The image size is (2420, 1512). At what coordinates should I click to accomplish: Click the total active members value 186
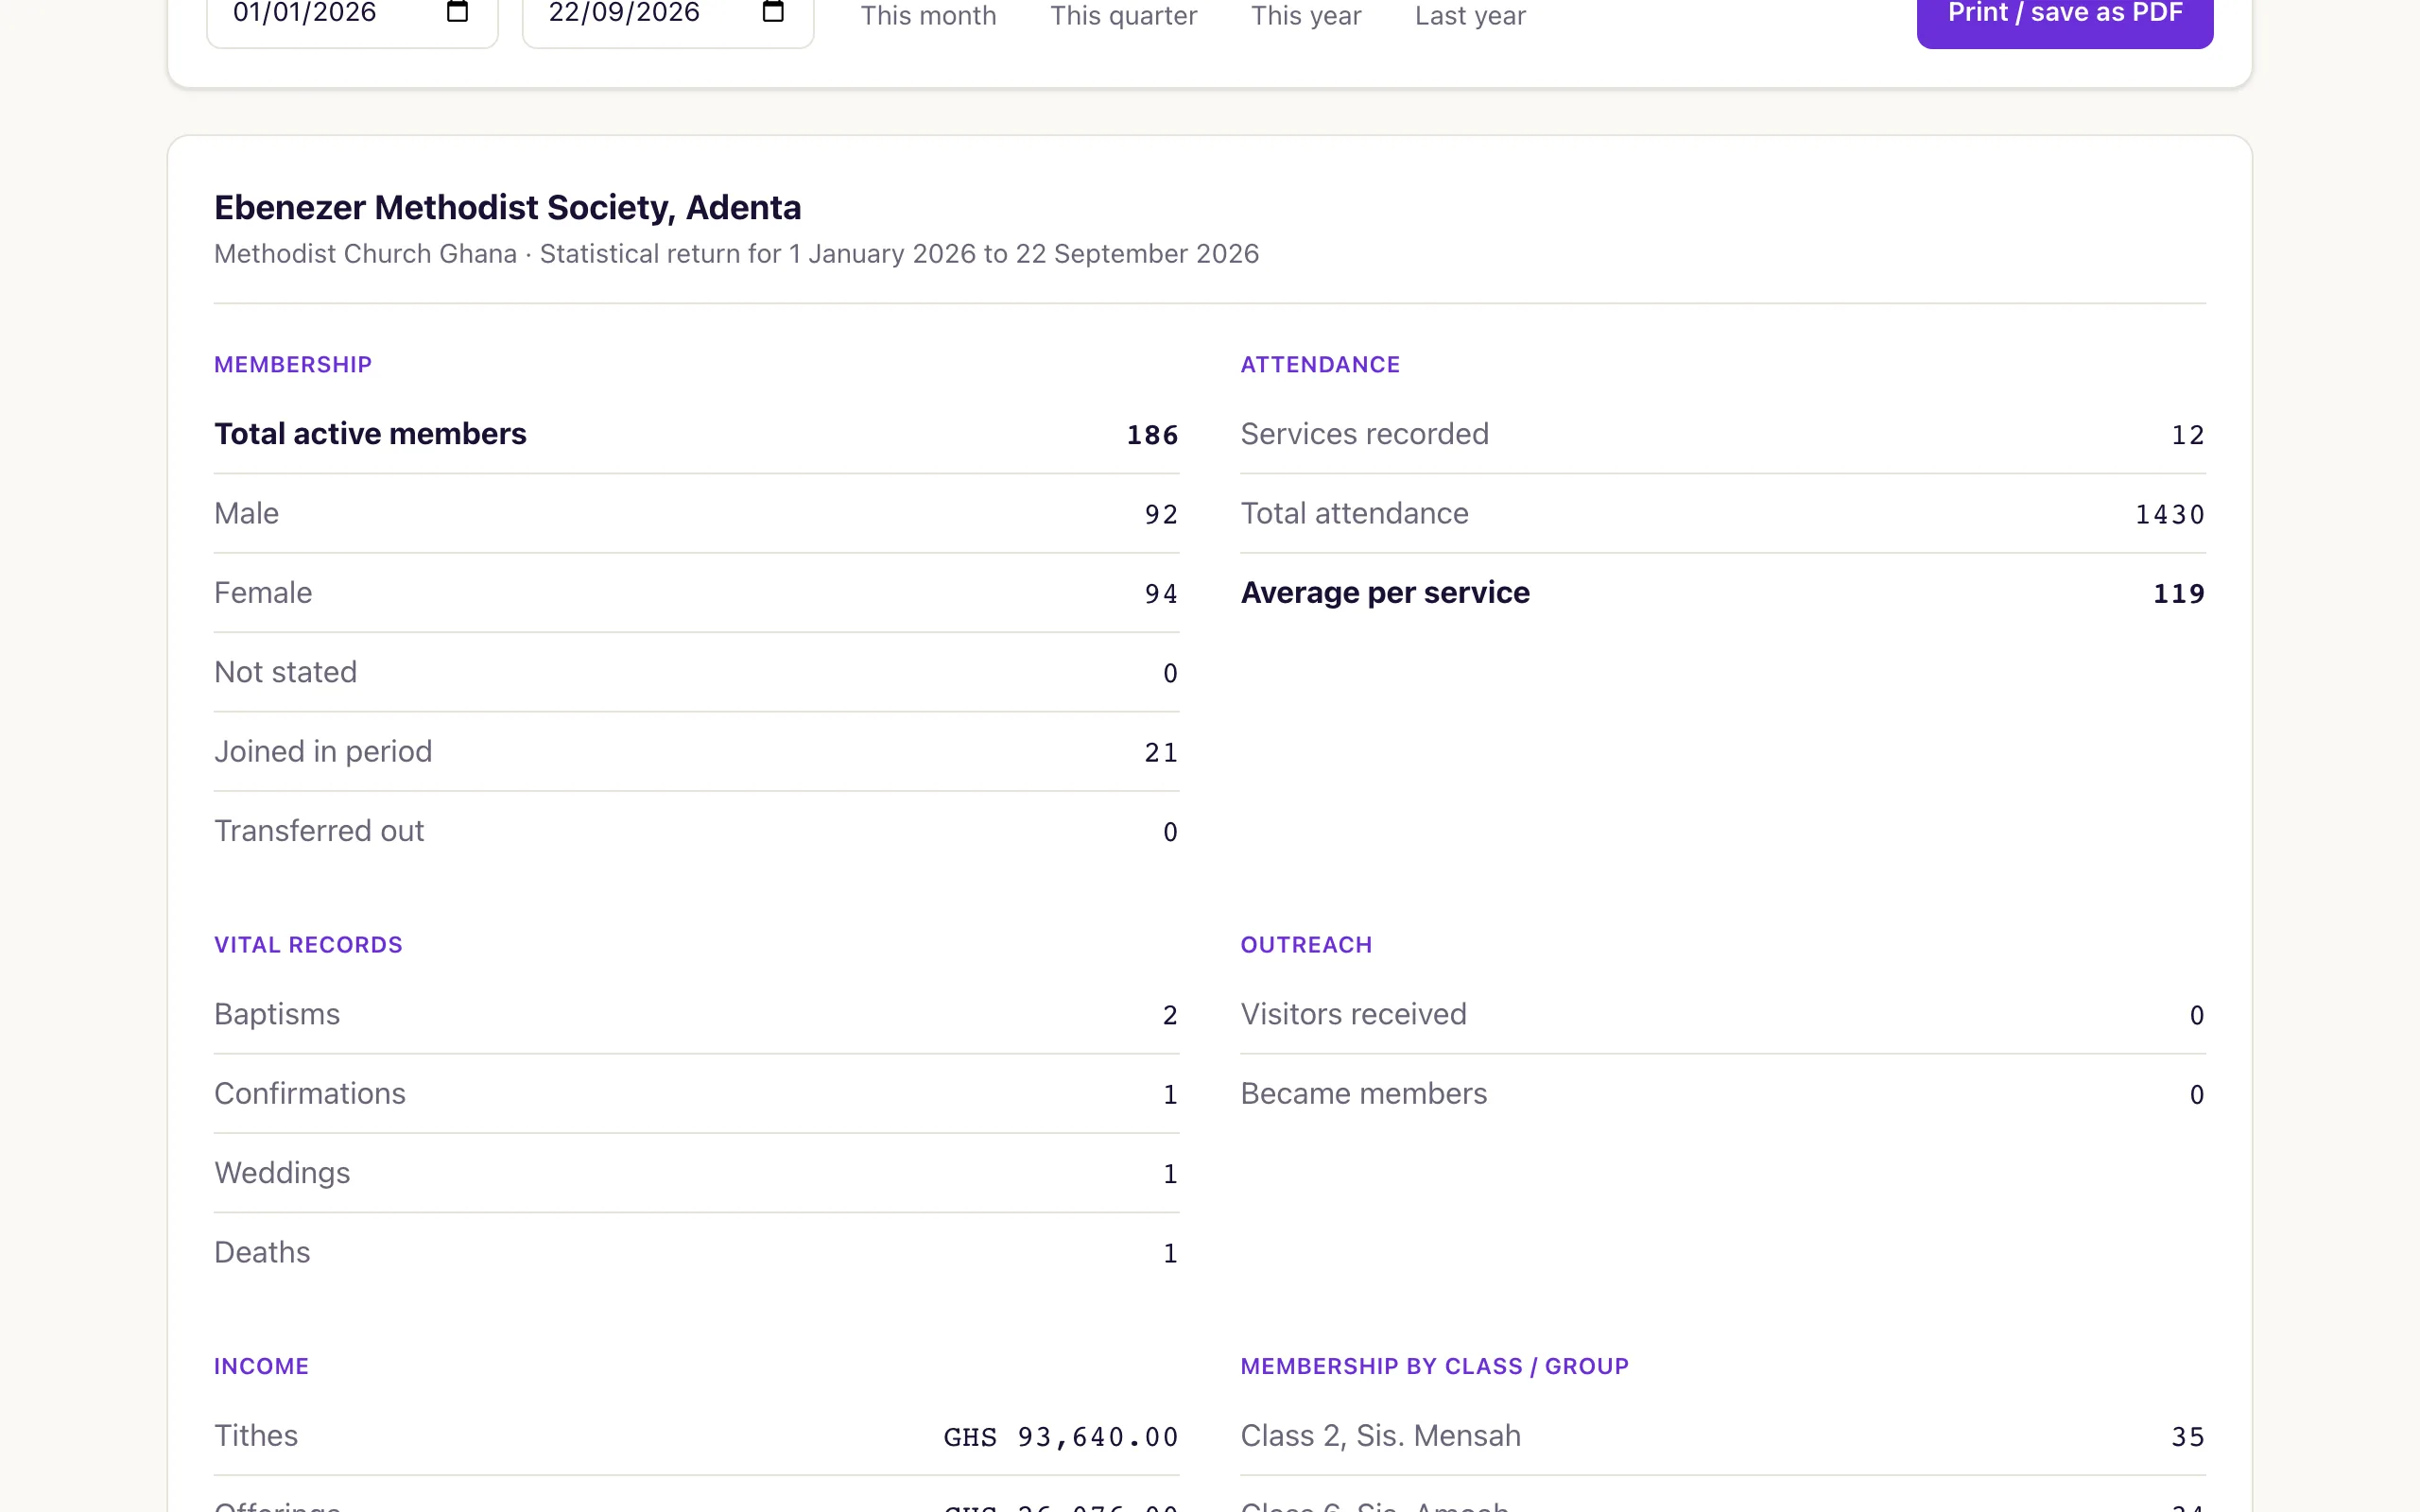tap(1152, 435)
